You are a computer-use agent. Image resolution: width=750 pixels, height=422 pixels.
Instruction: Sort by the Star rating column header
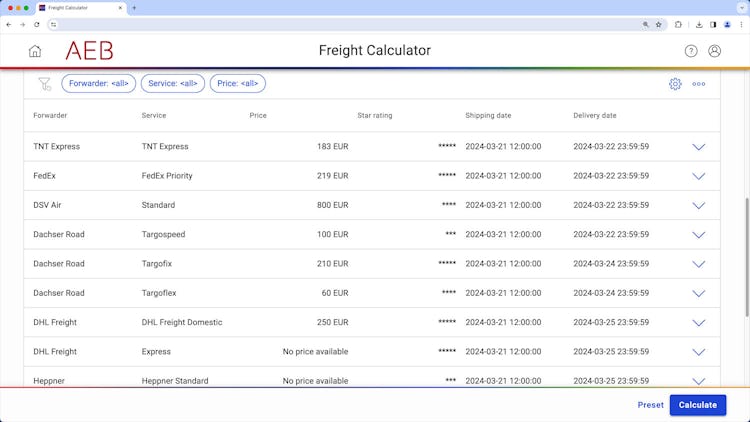coord(375,115)
